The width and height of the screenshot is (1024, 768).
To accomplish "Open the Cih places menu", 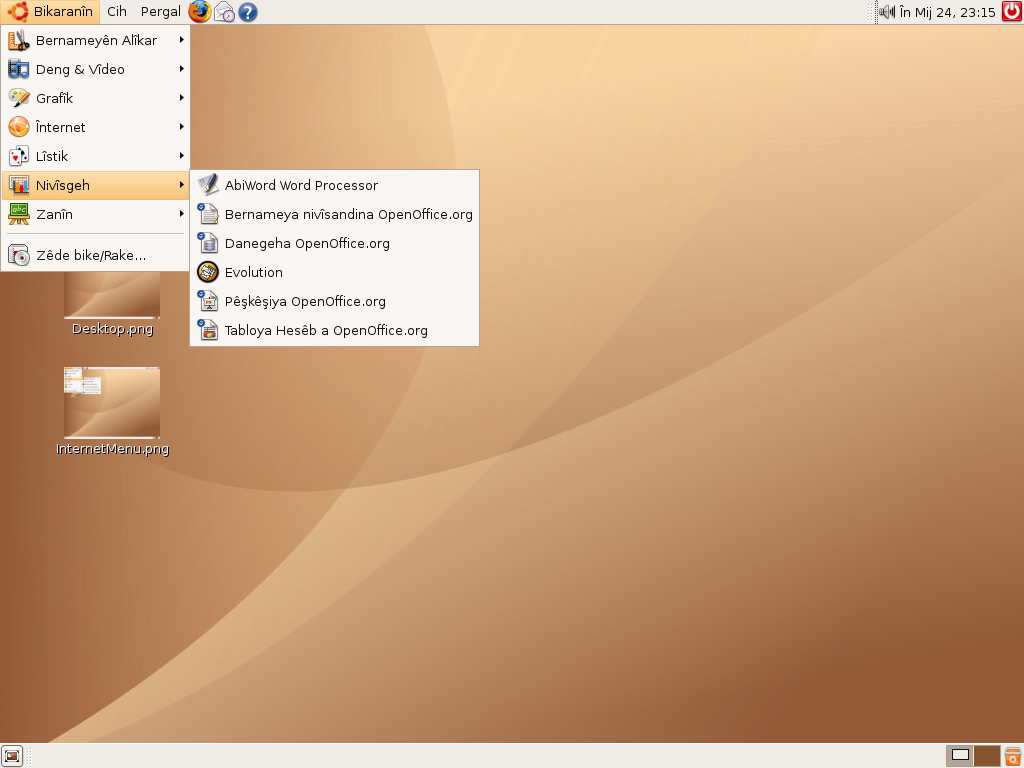I will click(x=117, y=12).
